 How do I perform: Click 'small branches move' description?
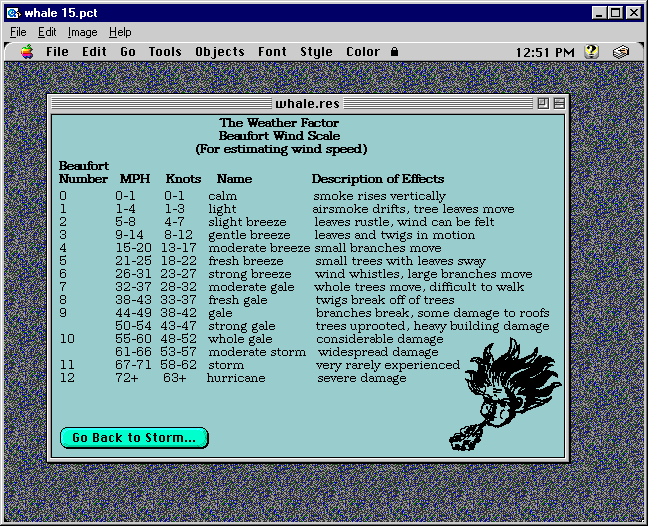point(378,248)
